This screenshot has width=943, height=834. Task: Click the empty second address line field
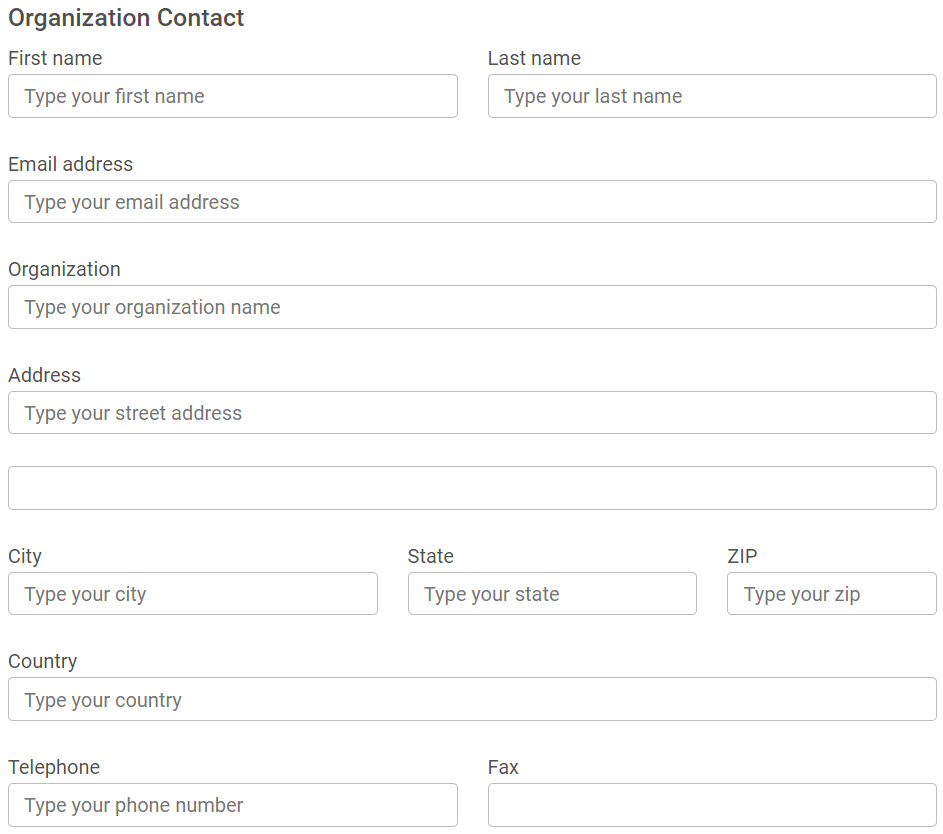(472, 488)
